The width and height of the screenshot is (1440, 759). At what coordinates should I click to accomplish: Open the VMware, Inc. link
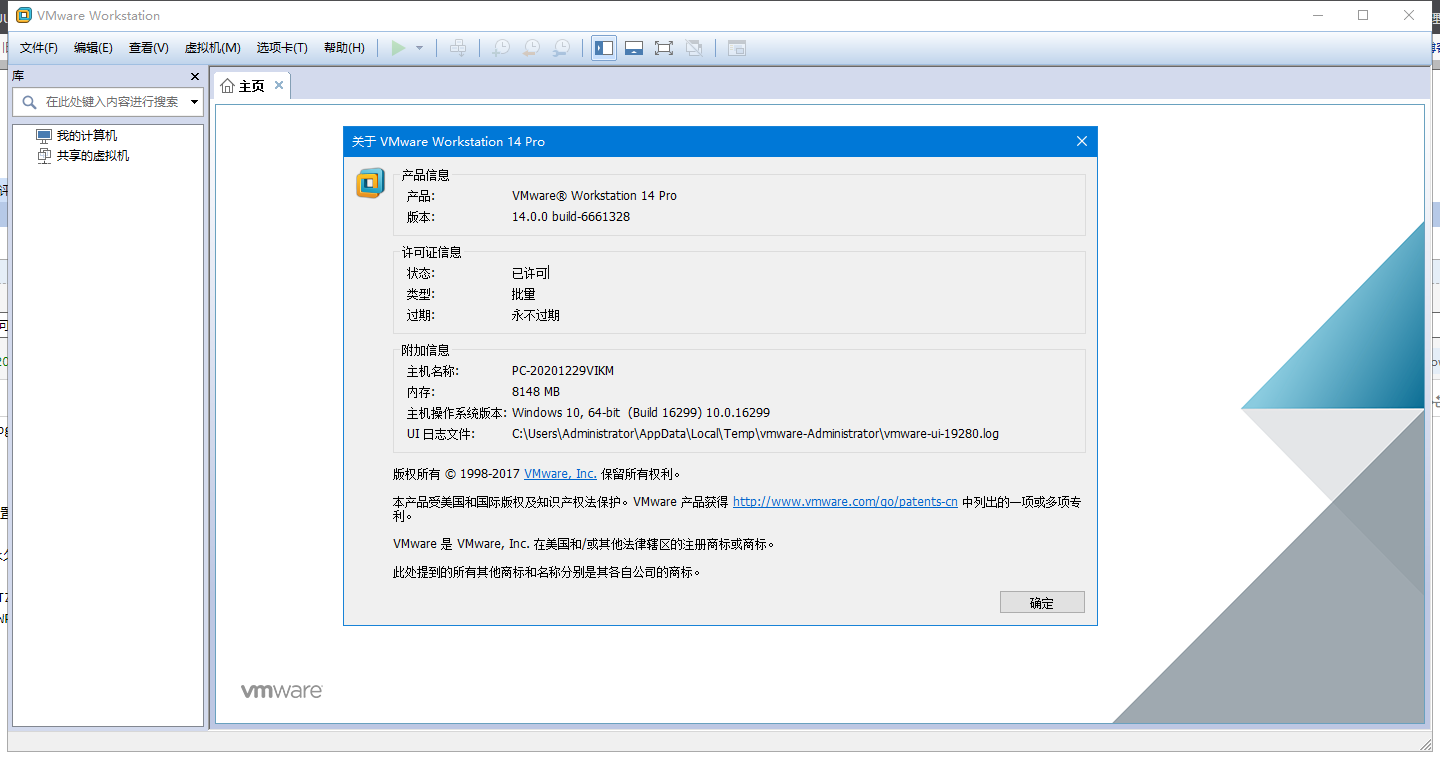click(560, 474)
